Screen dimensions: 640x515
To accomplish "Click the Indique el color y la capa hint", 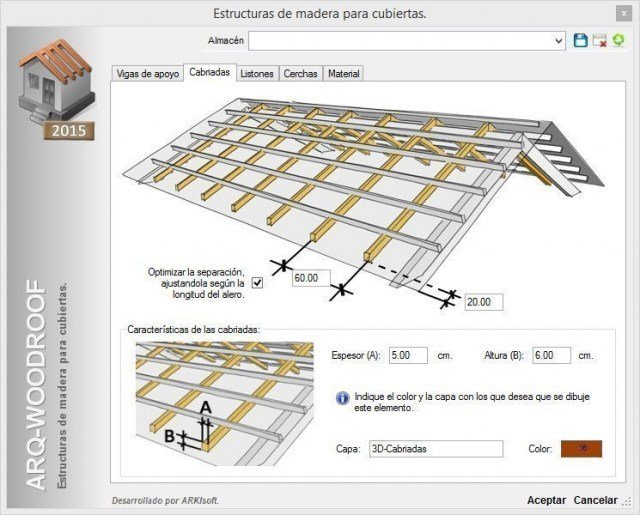I will tap(472, 402).
